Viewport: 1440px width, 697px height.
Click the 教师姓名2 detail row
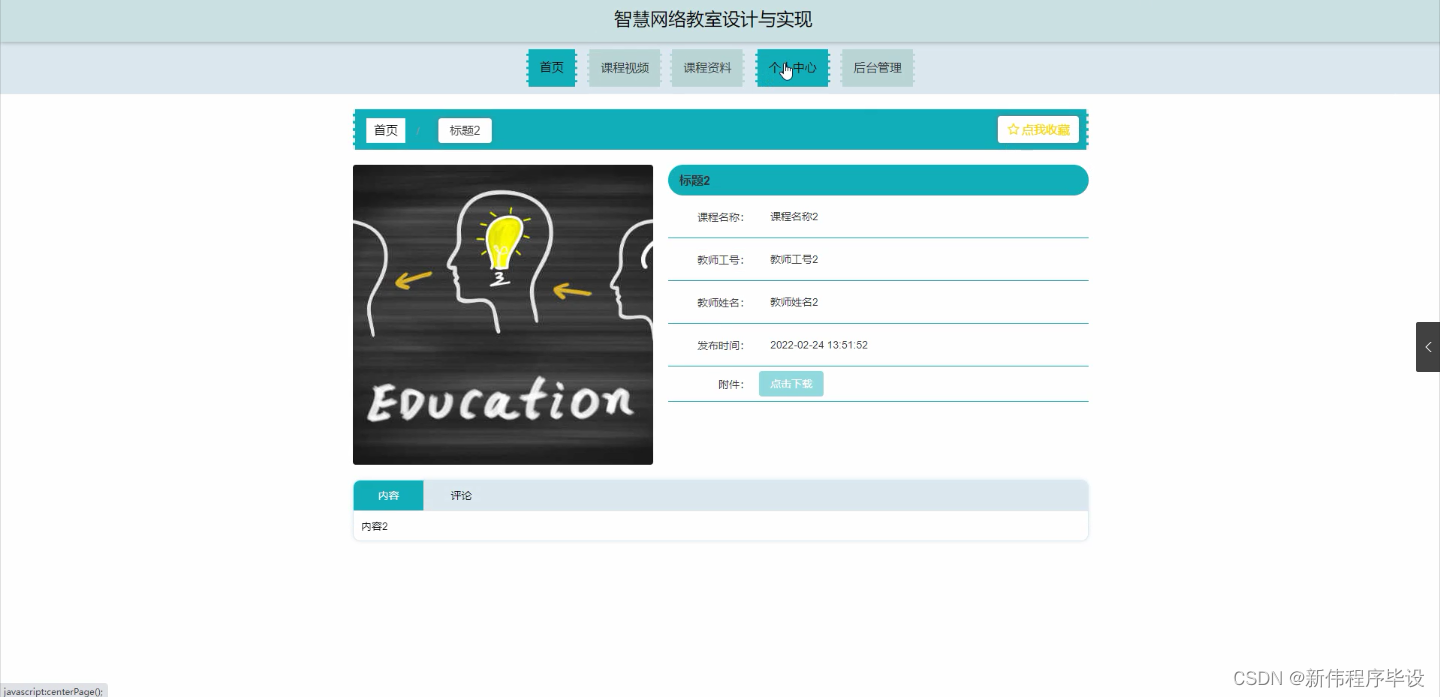click(794, 302)
